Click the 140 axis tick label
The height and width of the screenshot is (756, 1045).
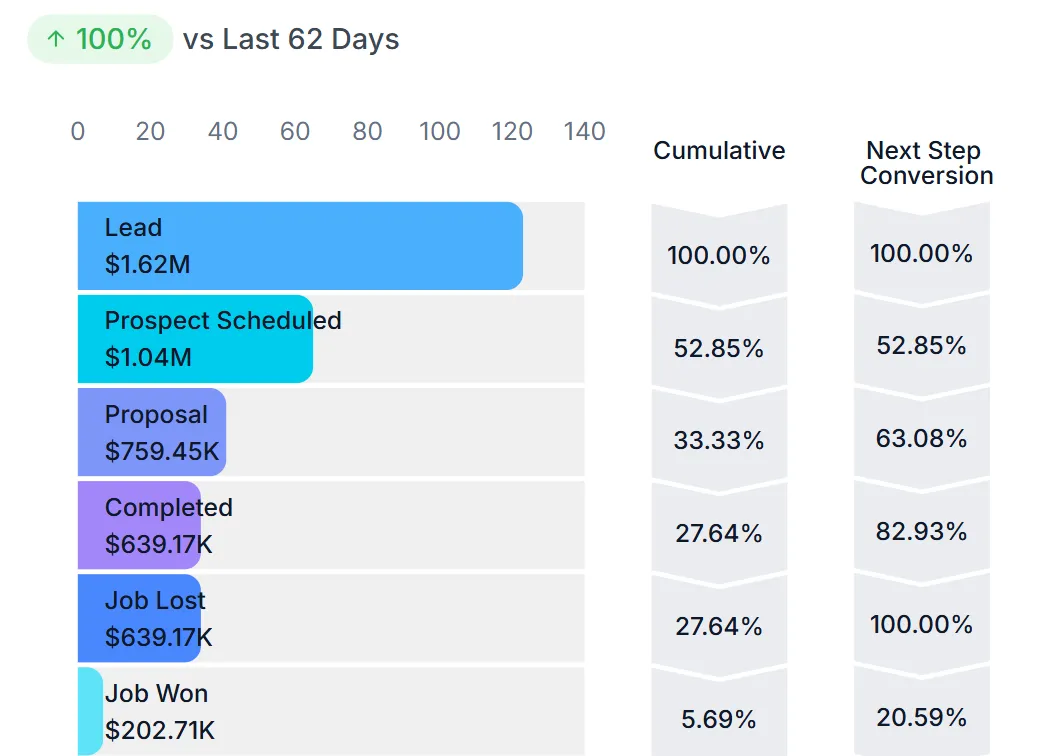tap(584, 131)
